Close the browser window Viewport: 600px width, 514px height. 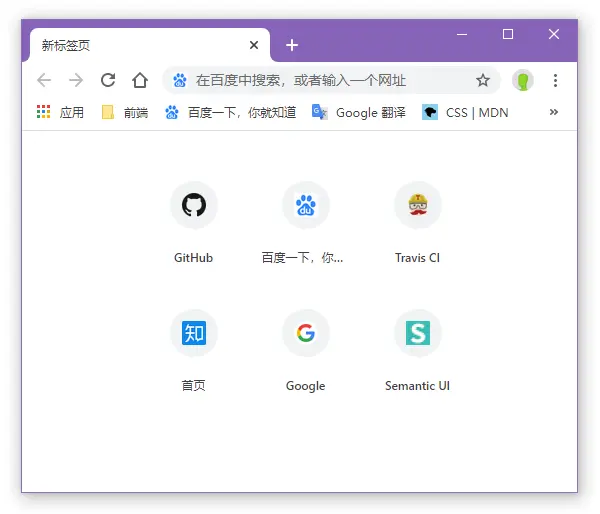(554, 34)
